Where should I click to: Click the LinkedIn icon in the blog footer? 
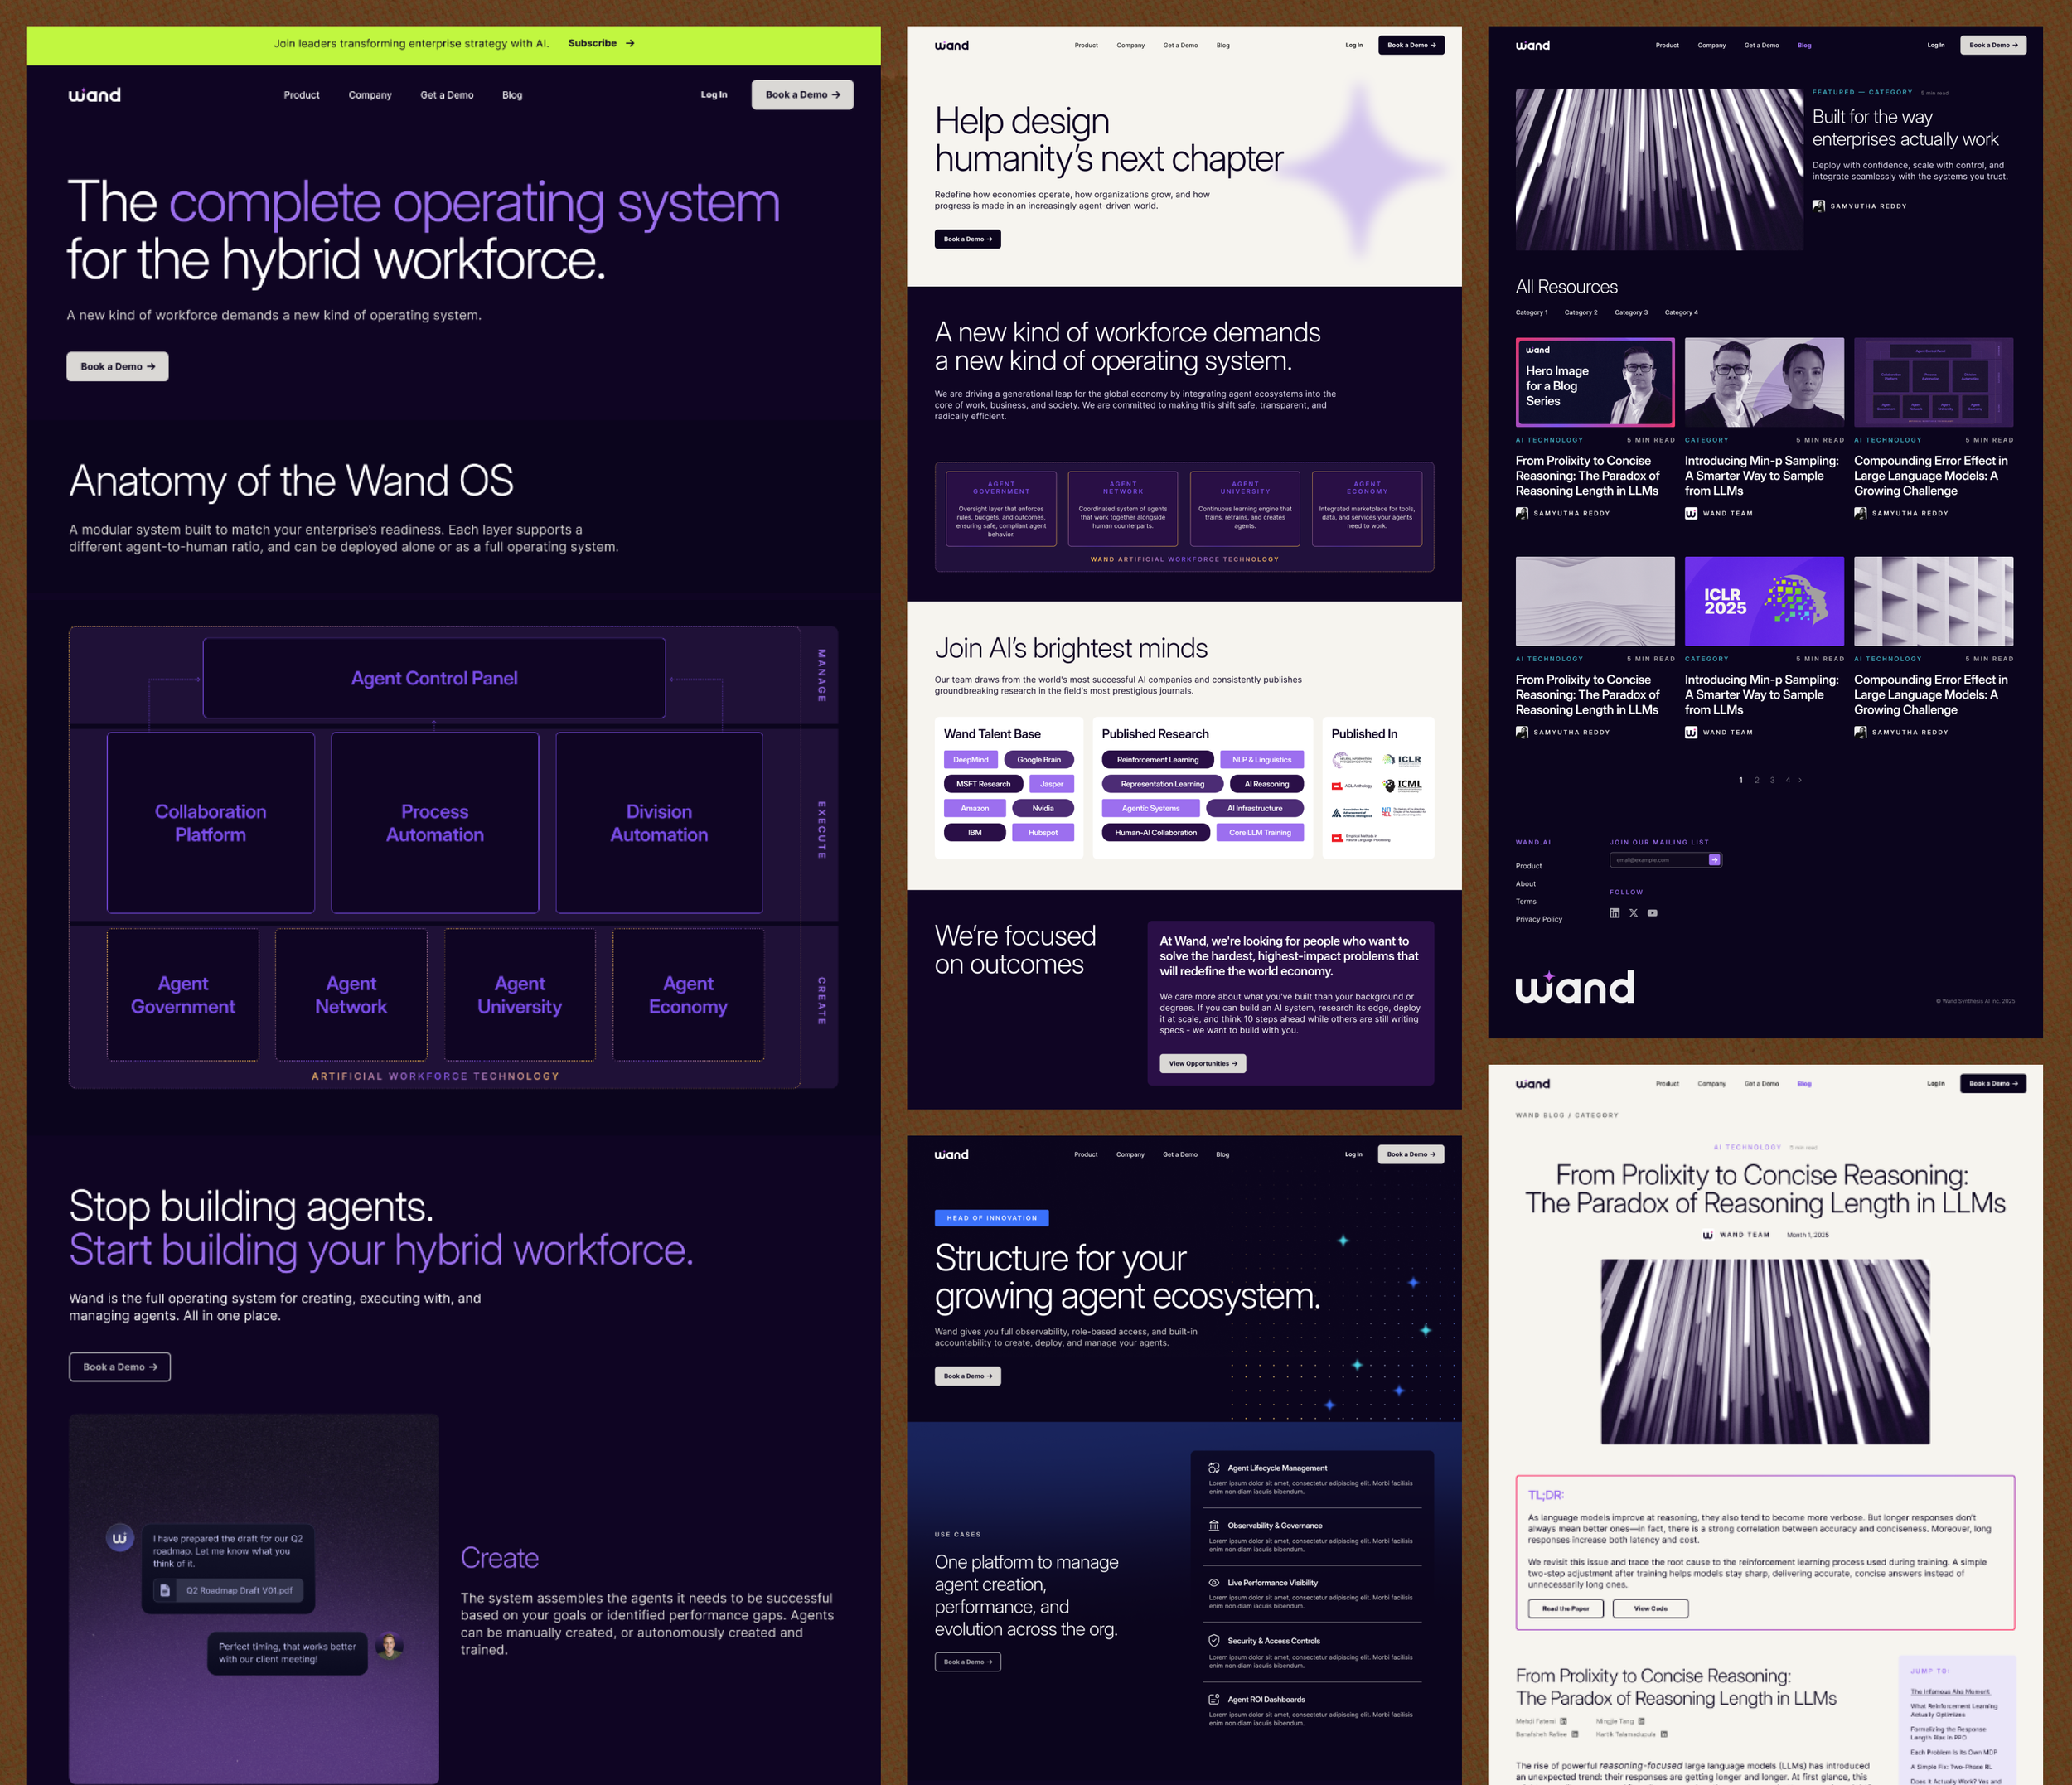click(x=1614, y=913)
